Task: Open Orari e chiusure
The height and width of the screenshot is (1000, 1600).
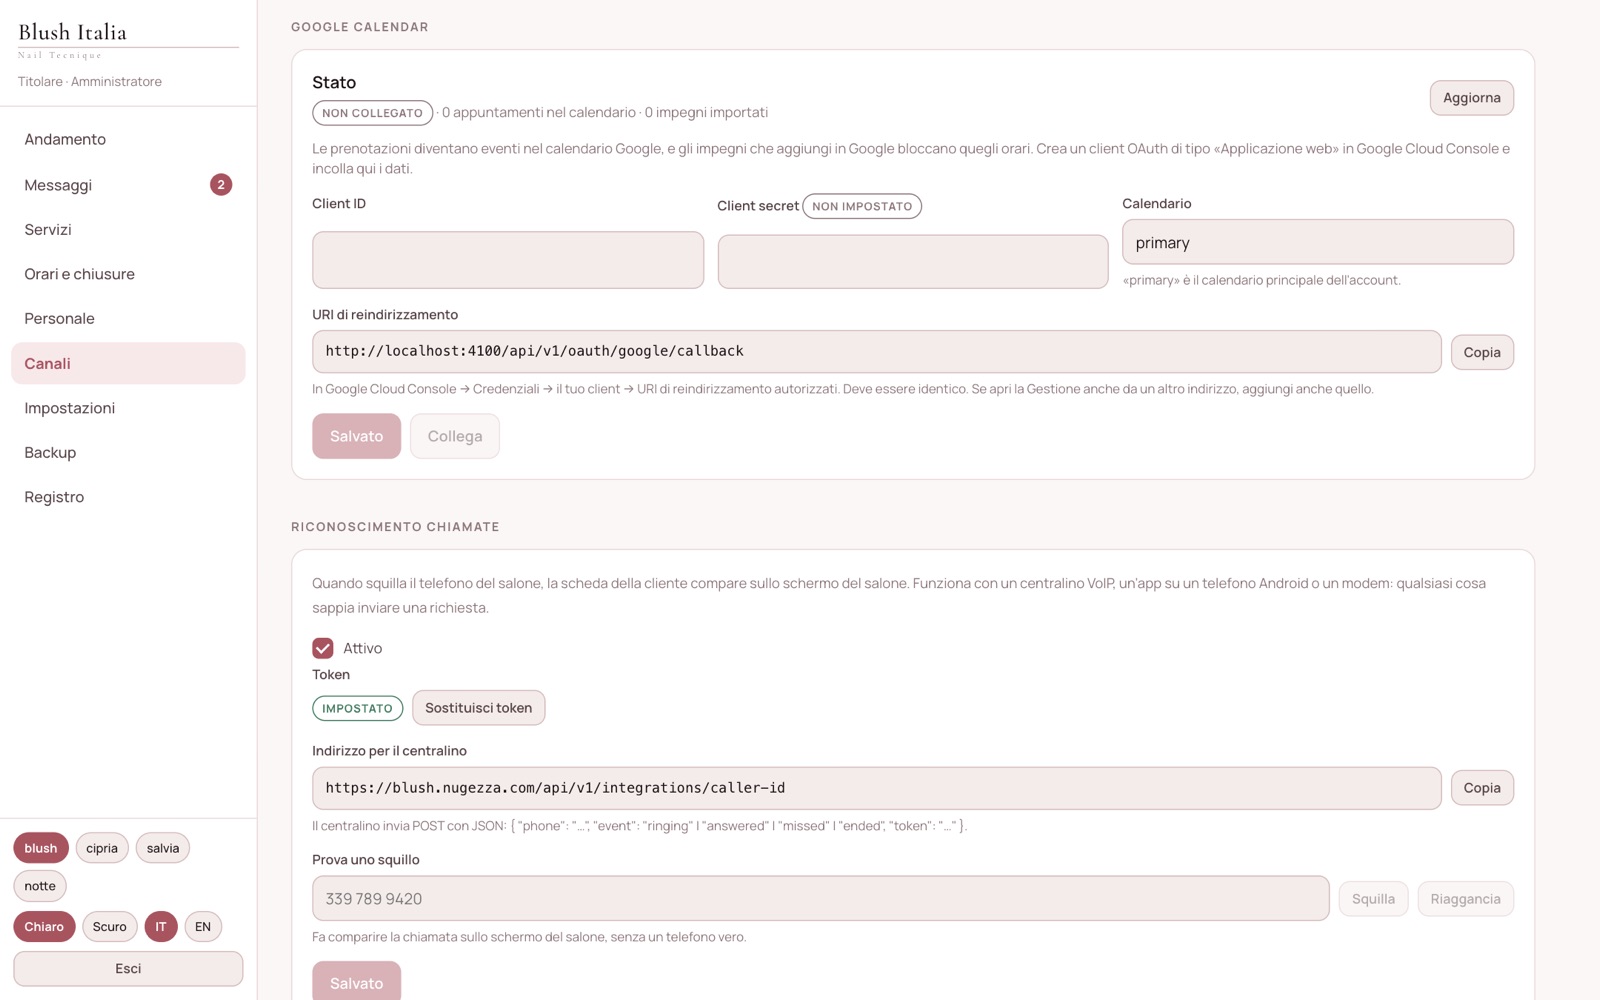Action: (x=128, y=274)
